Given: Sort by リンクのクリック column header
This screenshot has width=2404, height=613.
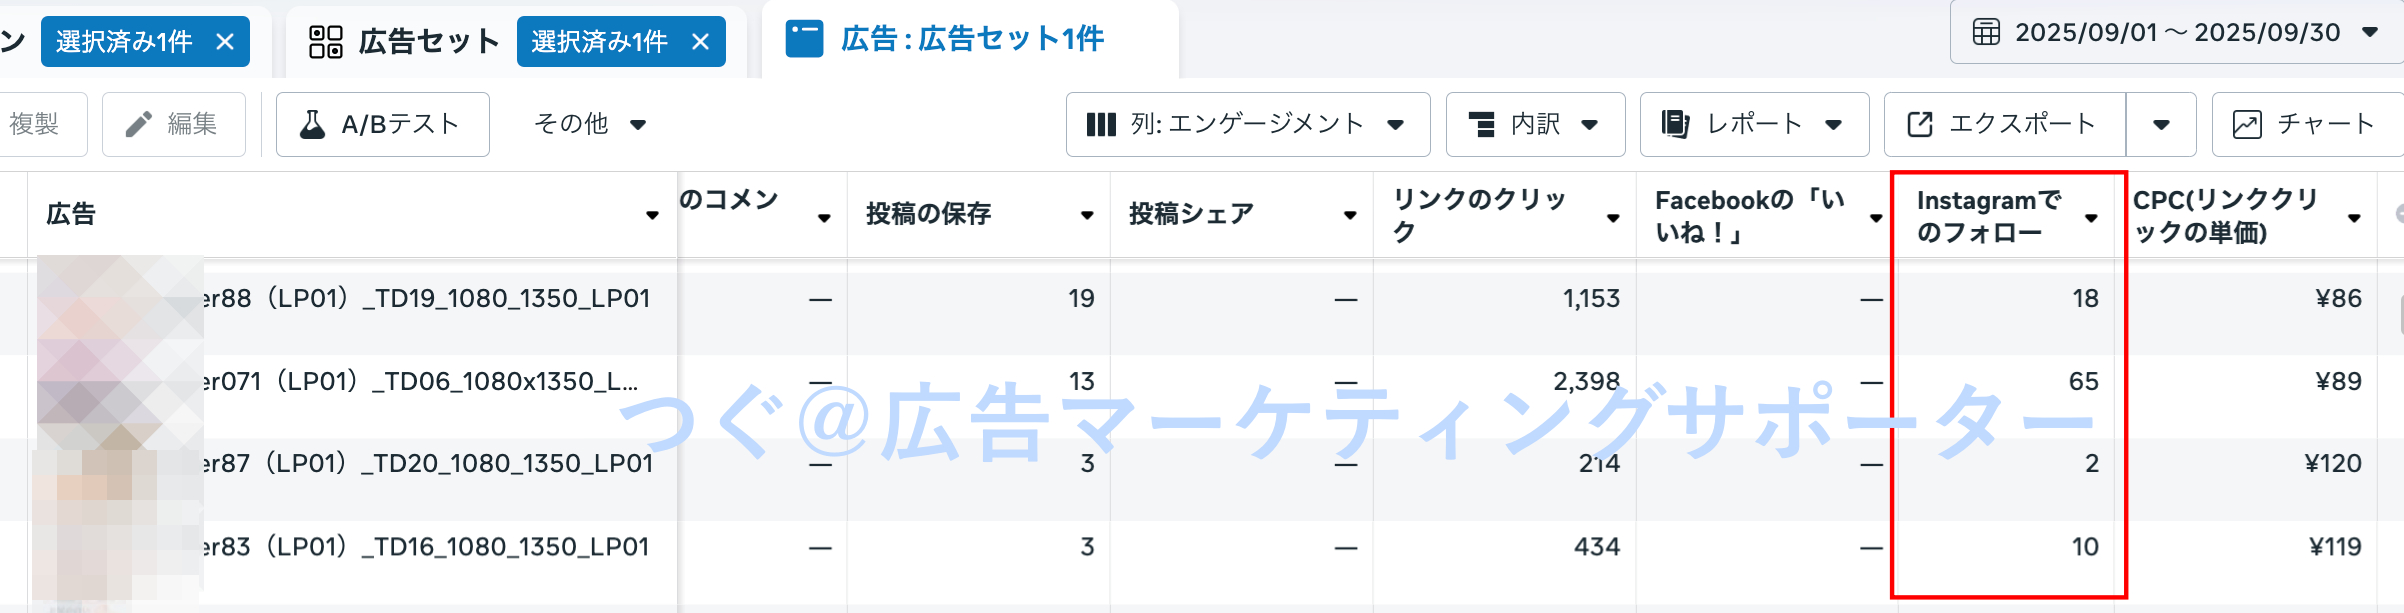Looking at the screenshot, I should pyautogui.click(x=1480, y=215).
